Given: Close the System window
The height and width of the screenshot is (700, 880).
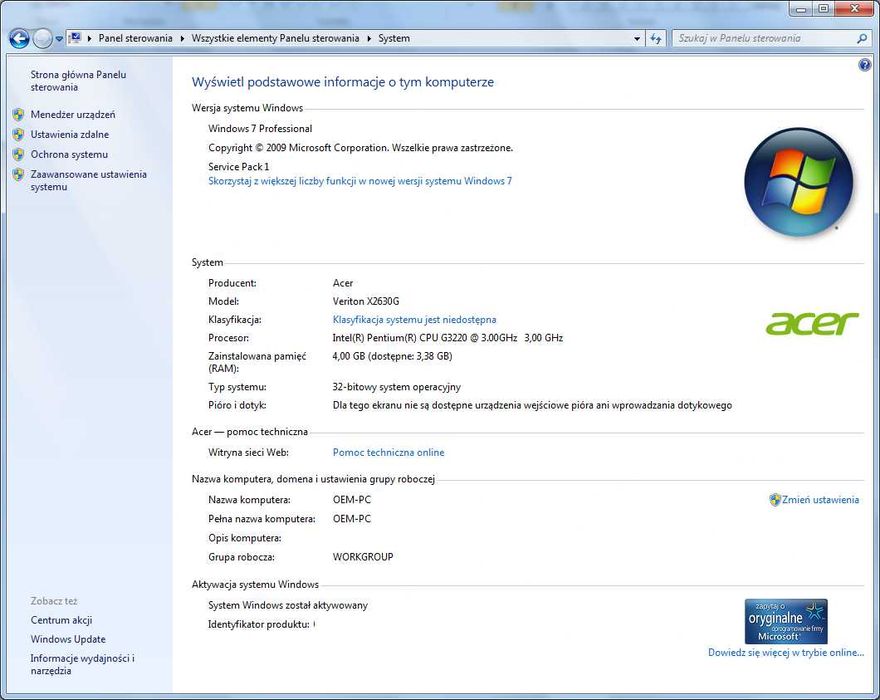Looking at the screenshot, I should (854, 9).
